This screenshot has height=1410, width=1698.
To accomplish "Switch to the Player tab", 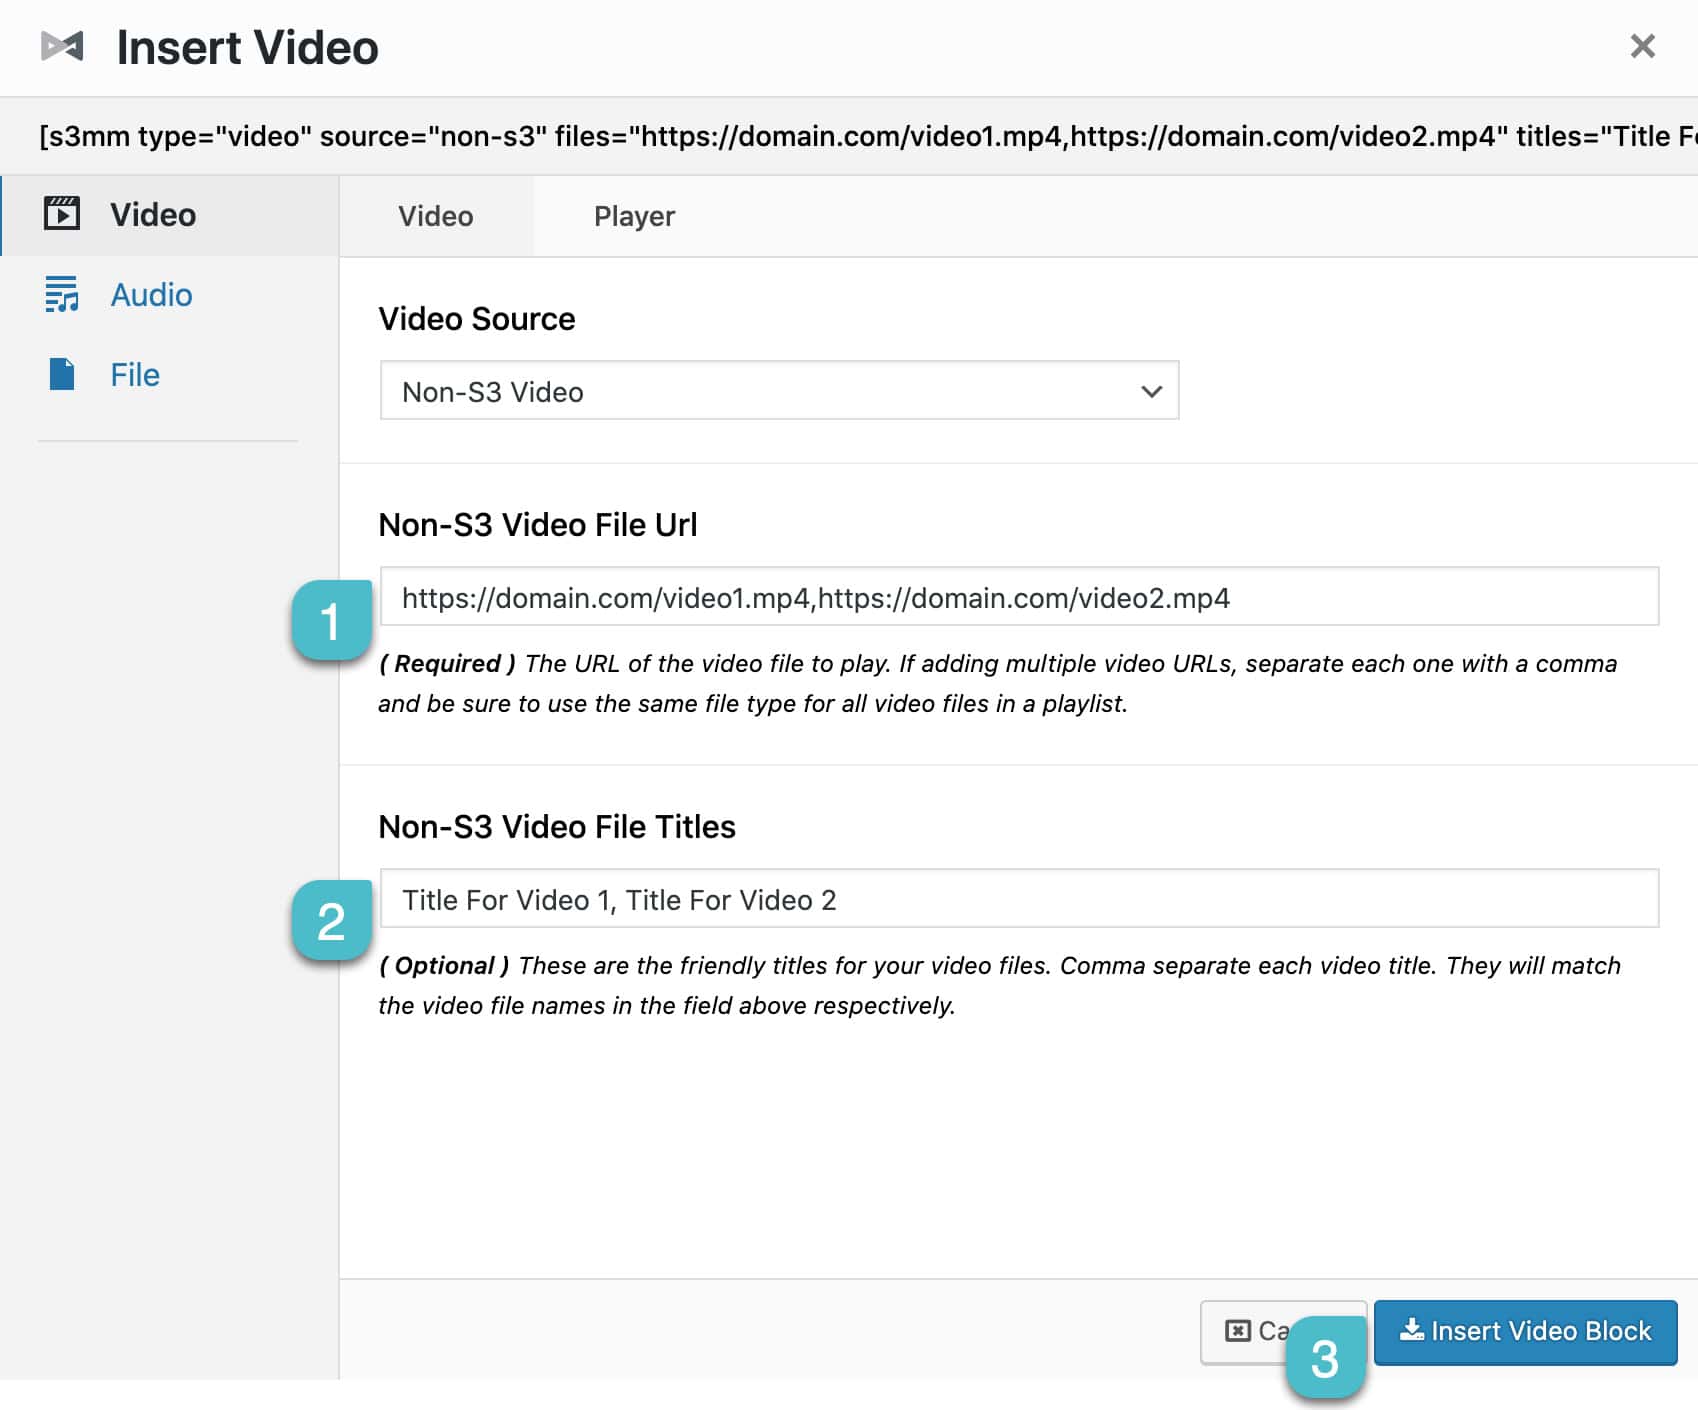I will point(634,216).
